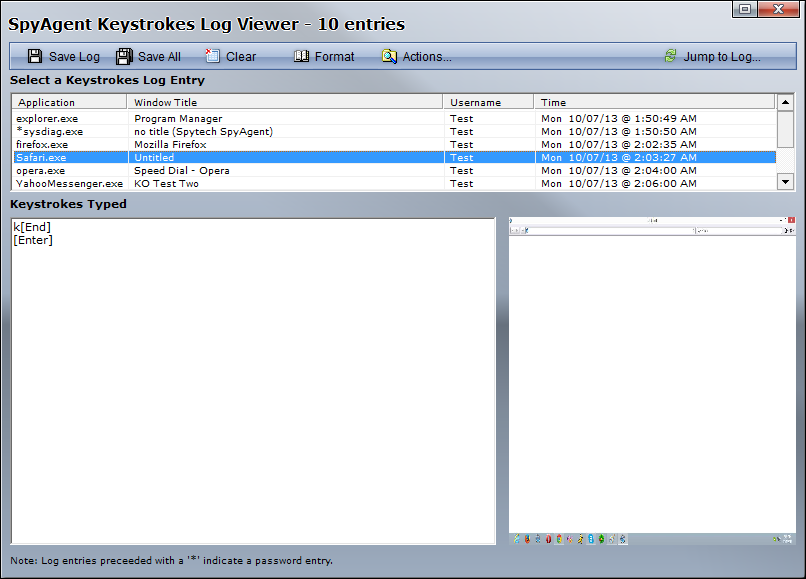
Task: Click the Save Log floppy disk icon
Action: pos(35,57)
